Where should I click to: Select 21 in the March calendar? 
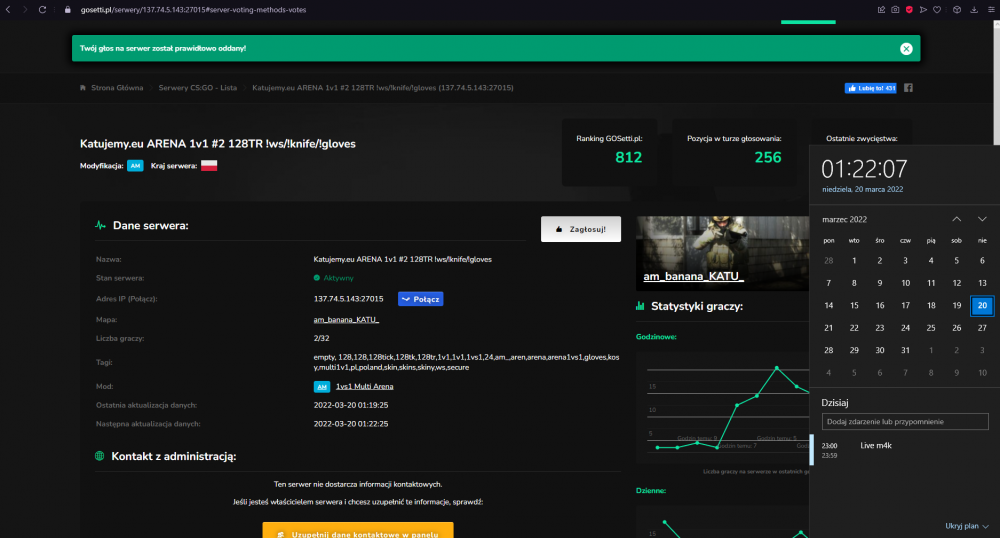(828, 328)
